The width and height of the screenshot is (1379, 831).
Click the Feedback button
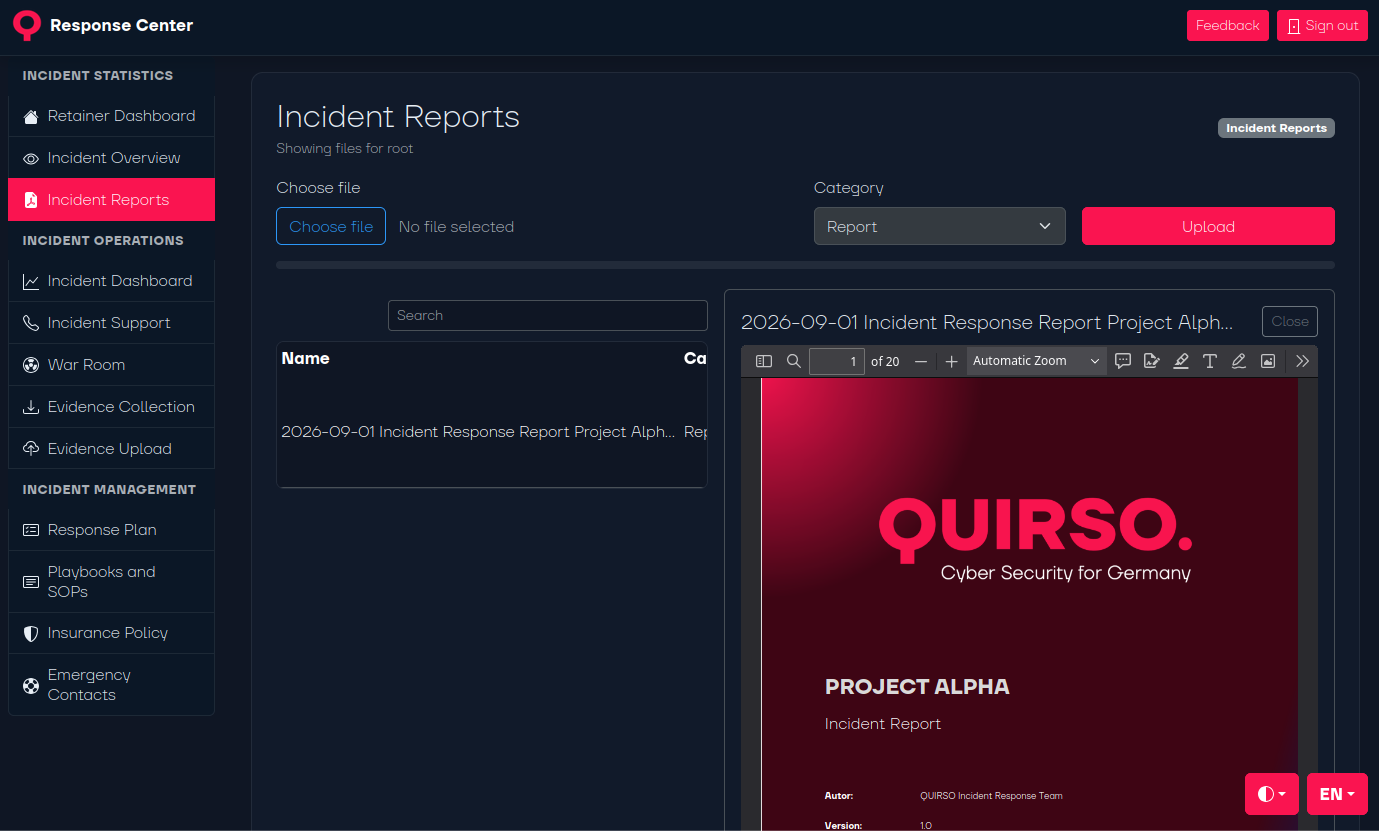pyautogui.click(x=1228, y=26)
